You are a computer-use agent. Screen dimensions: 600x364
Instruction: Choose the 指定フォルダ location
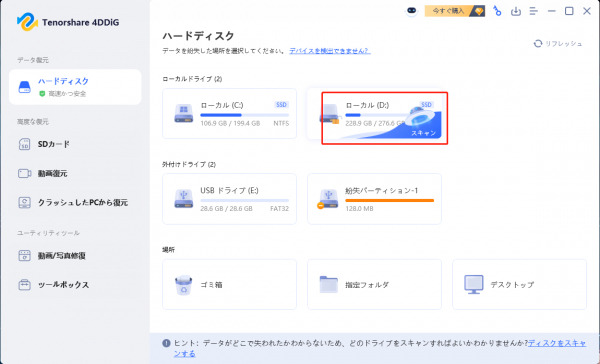tap(374, 284)
